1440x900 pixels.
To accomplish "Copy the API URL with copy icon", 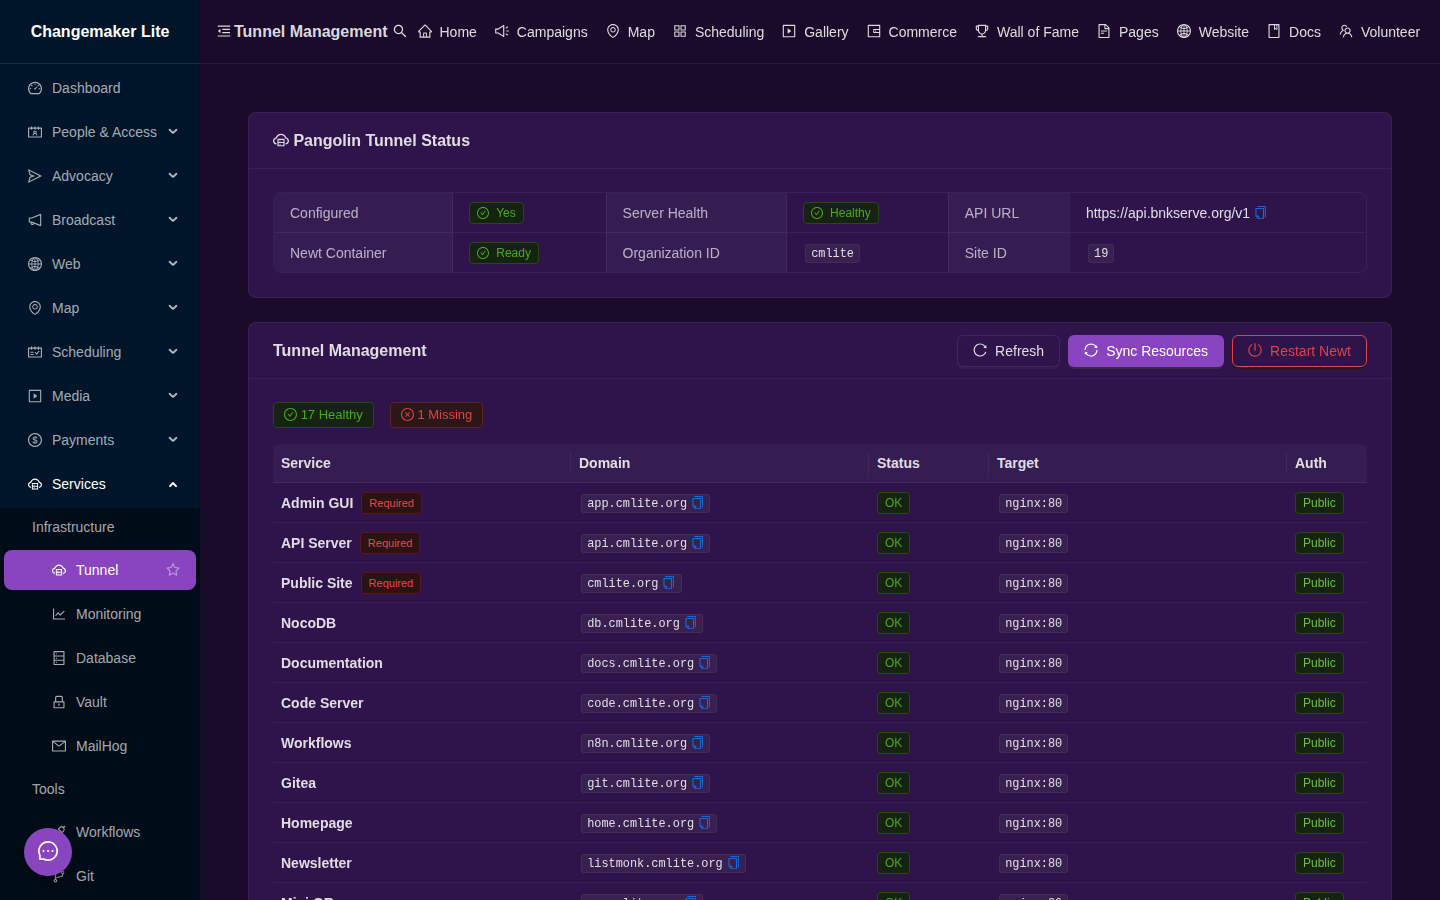I will 1261,213.
